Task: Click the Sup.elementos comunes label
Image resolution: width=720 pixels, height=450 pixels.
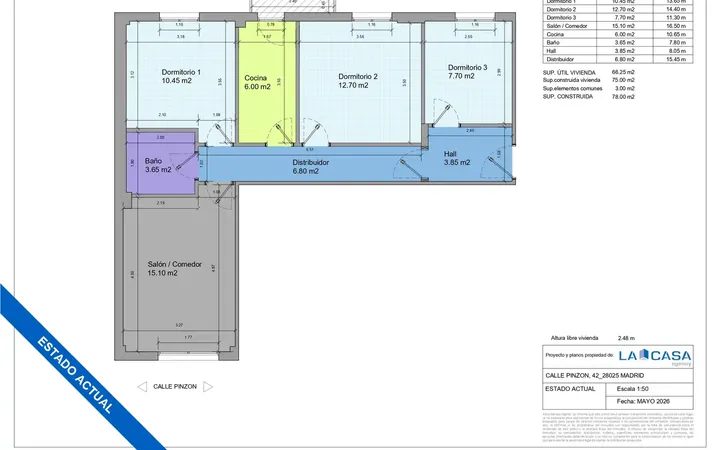Action: pos(572,89)
